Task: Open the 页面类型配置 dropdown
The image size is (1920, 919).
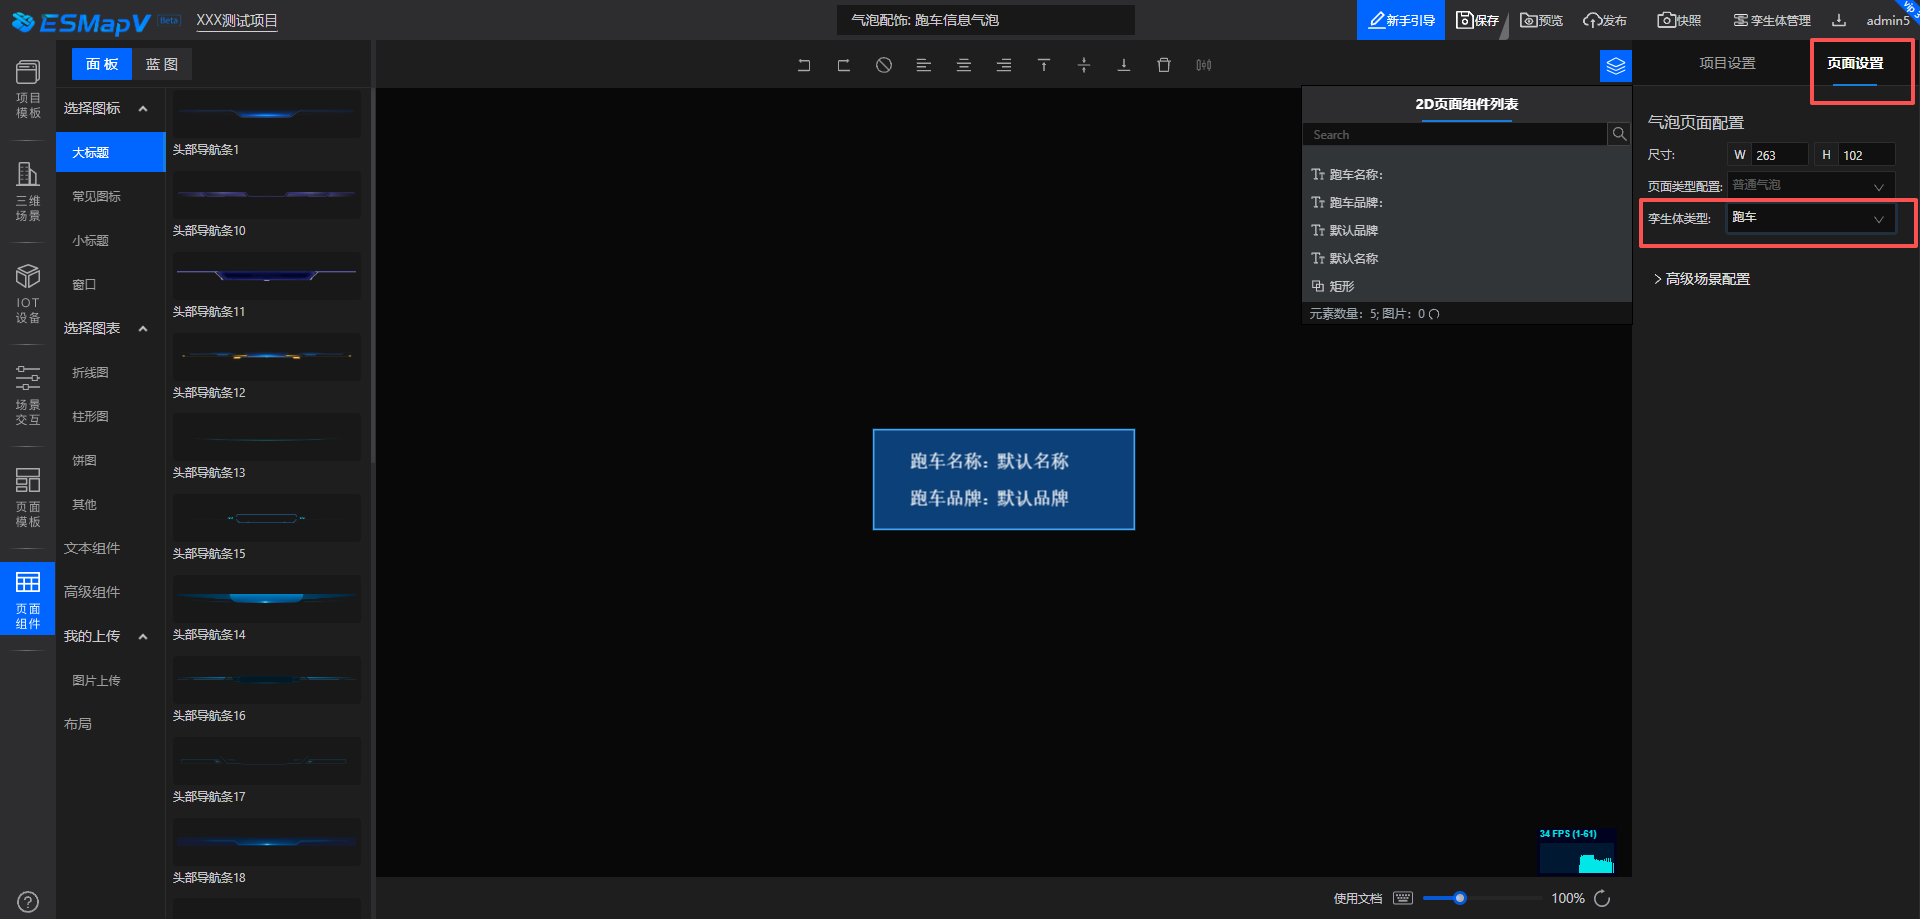Action: tap(1811, 185)
